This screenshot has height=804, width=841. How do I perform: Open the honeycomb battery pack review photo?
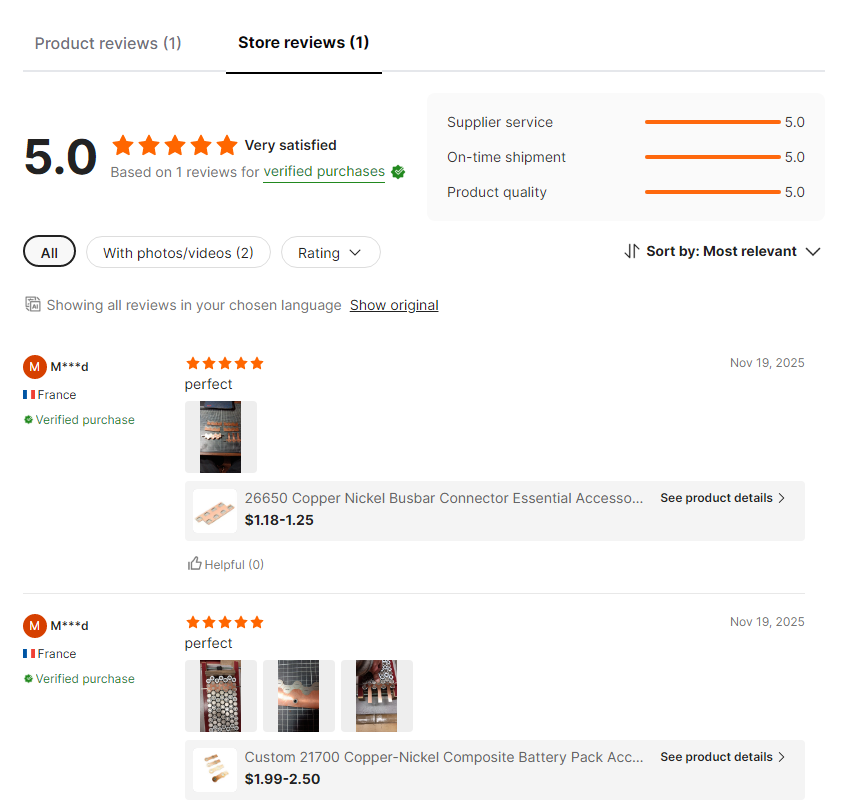[221, 696]
